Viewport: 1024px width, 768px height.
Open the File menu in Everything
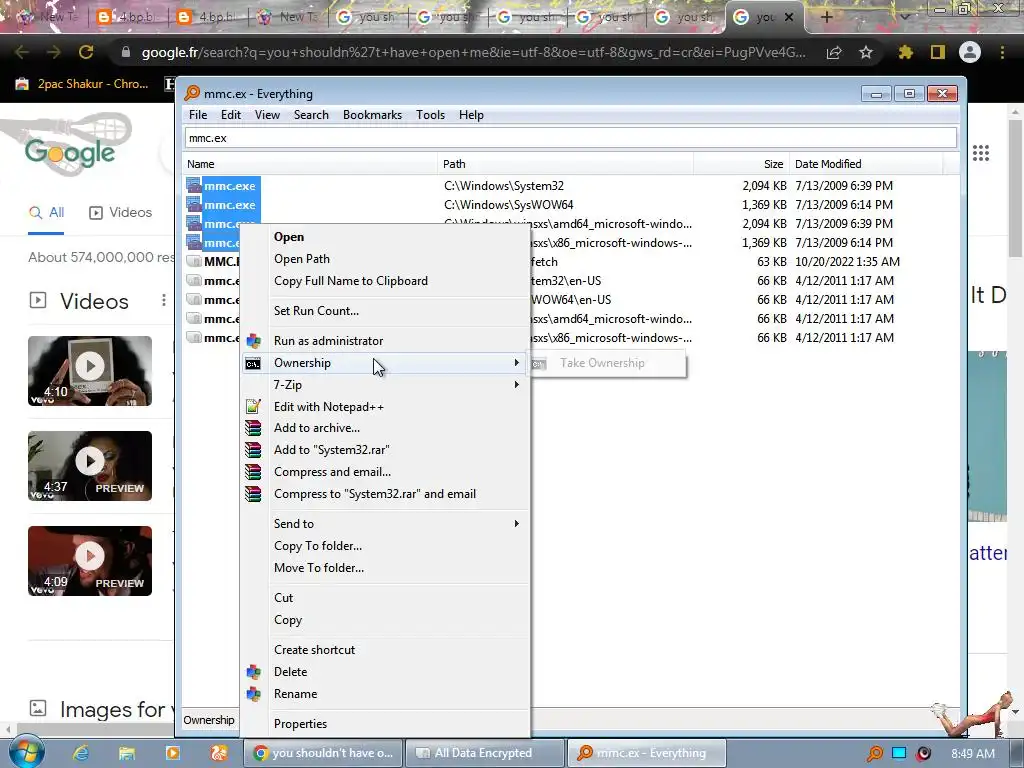coord(198,115)
